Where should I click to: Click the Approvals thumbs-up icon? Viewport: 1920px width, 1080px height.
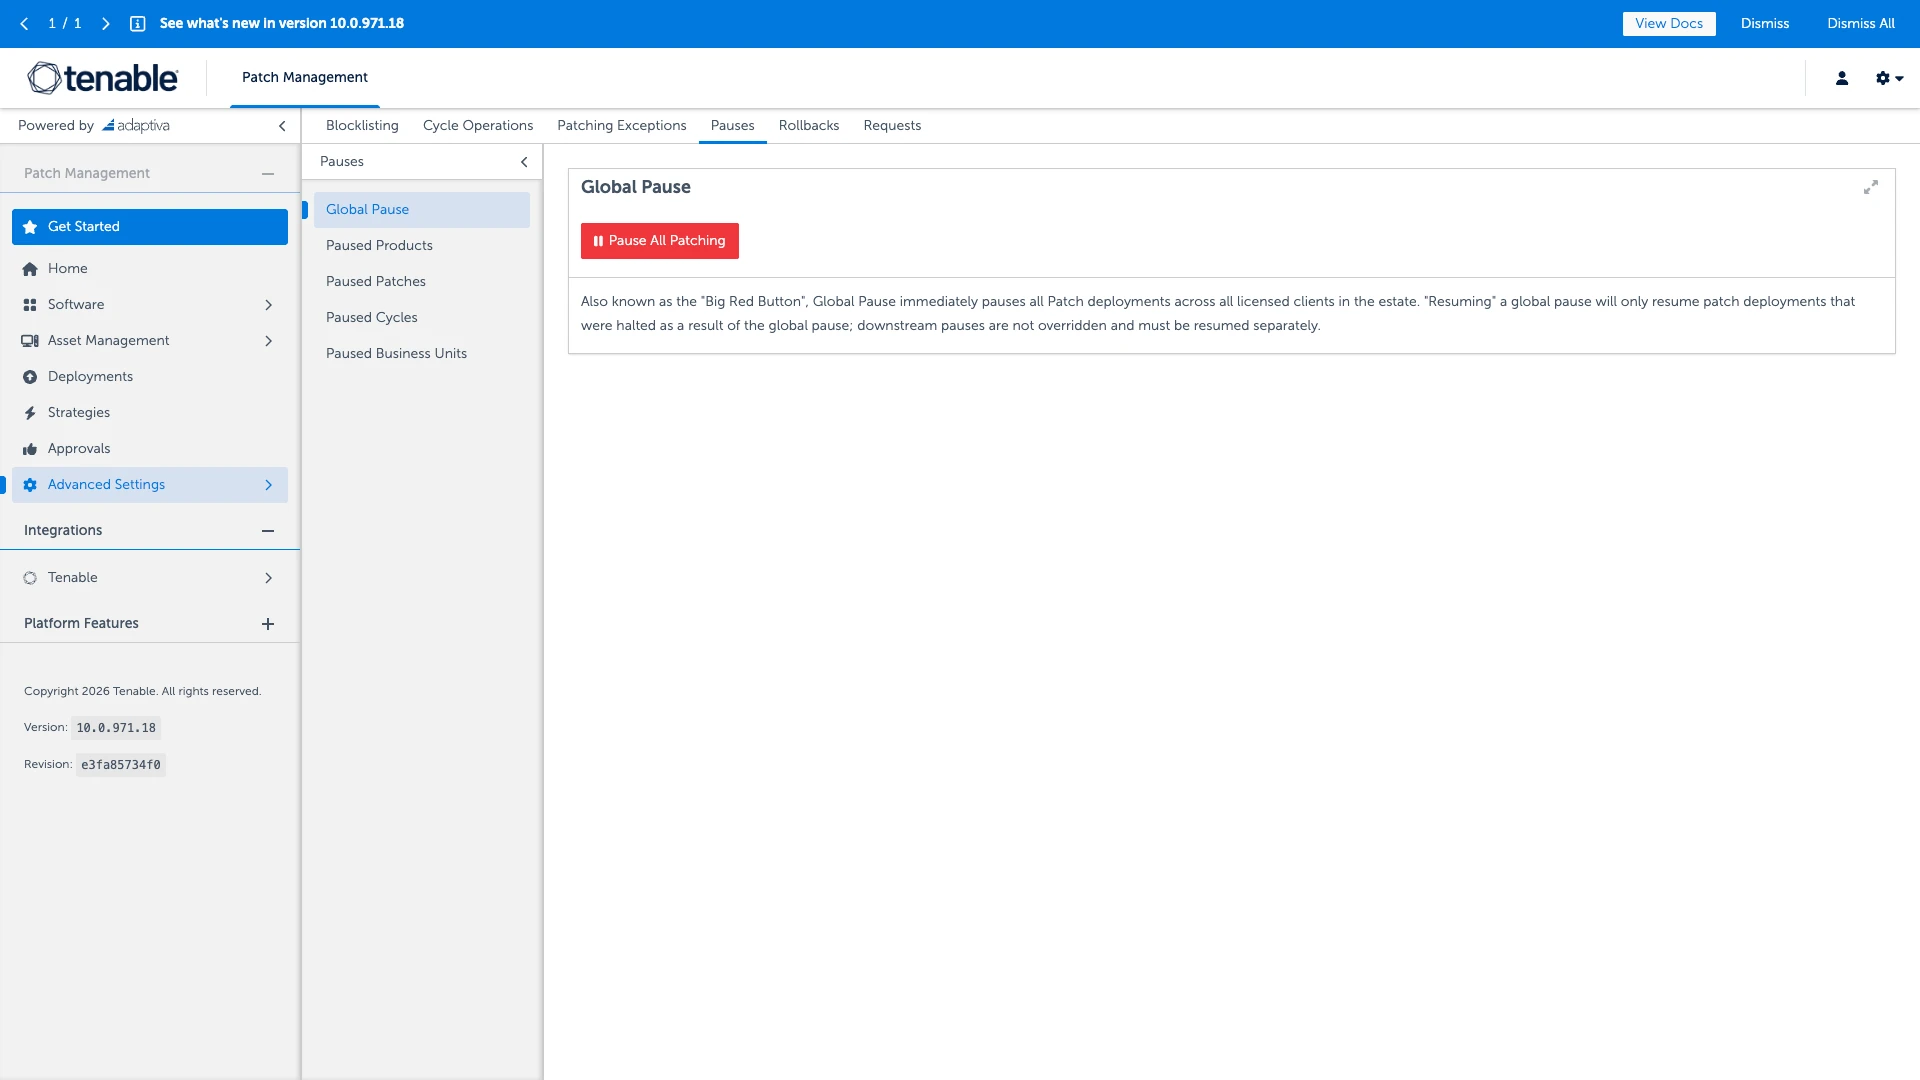point(30,449)
